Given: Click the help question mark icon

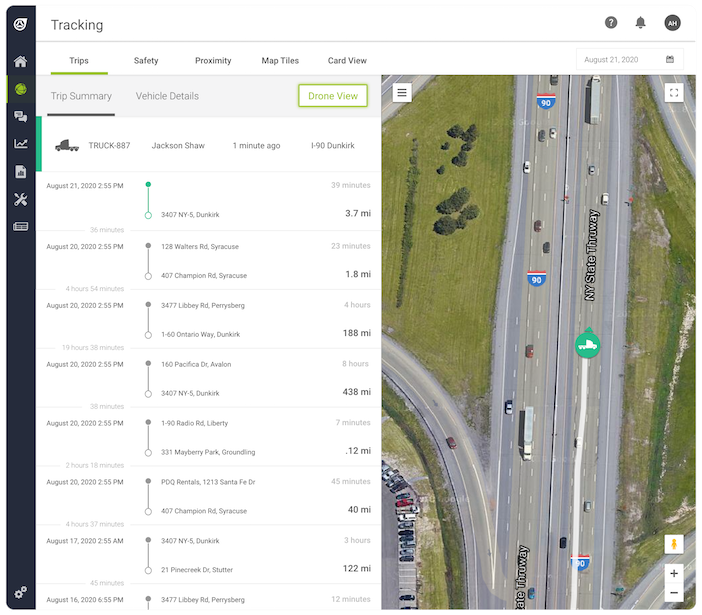Looking at the screenshot, I should 611,23.
